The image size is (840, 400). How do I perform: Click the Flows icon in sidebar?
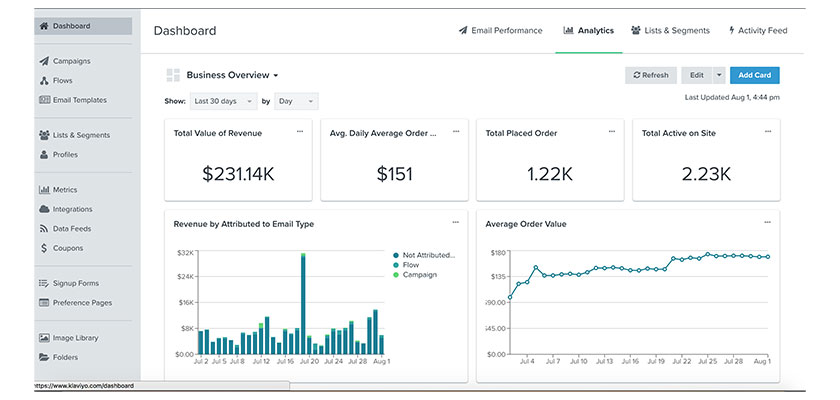coord(44,80)
